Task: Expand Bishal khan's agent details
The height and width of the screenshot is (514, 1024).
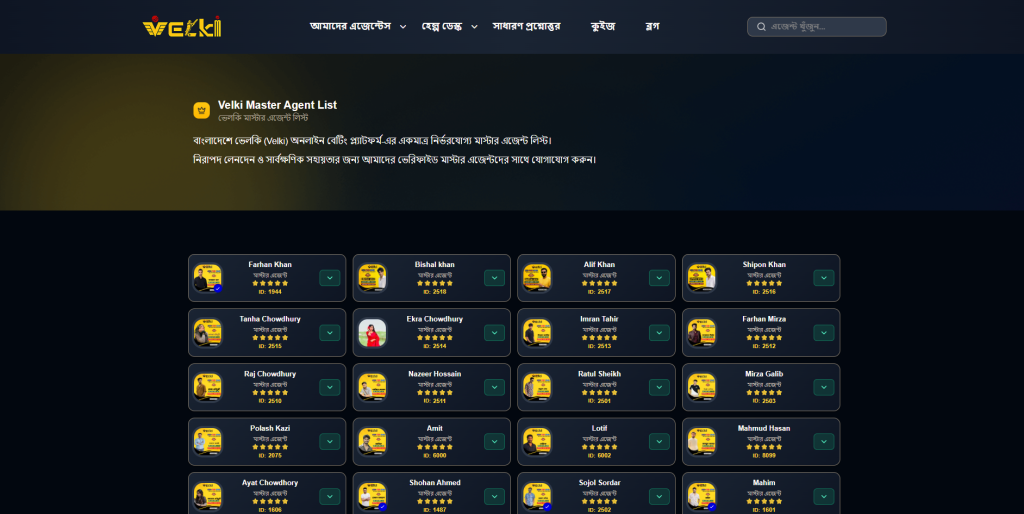Action: pyautogui.click(x=494, y=278)
